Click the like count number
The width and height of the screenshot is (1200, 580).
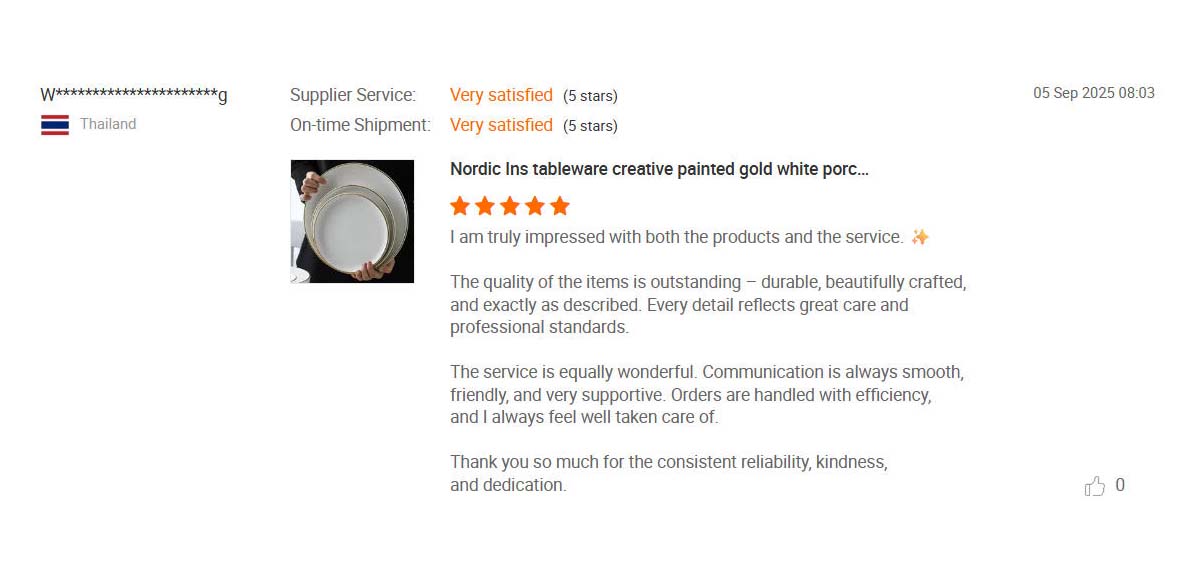click(x=1120, y=485)
